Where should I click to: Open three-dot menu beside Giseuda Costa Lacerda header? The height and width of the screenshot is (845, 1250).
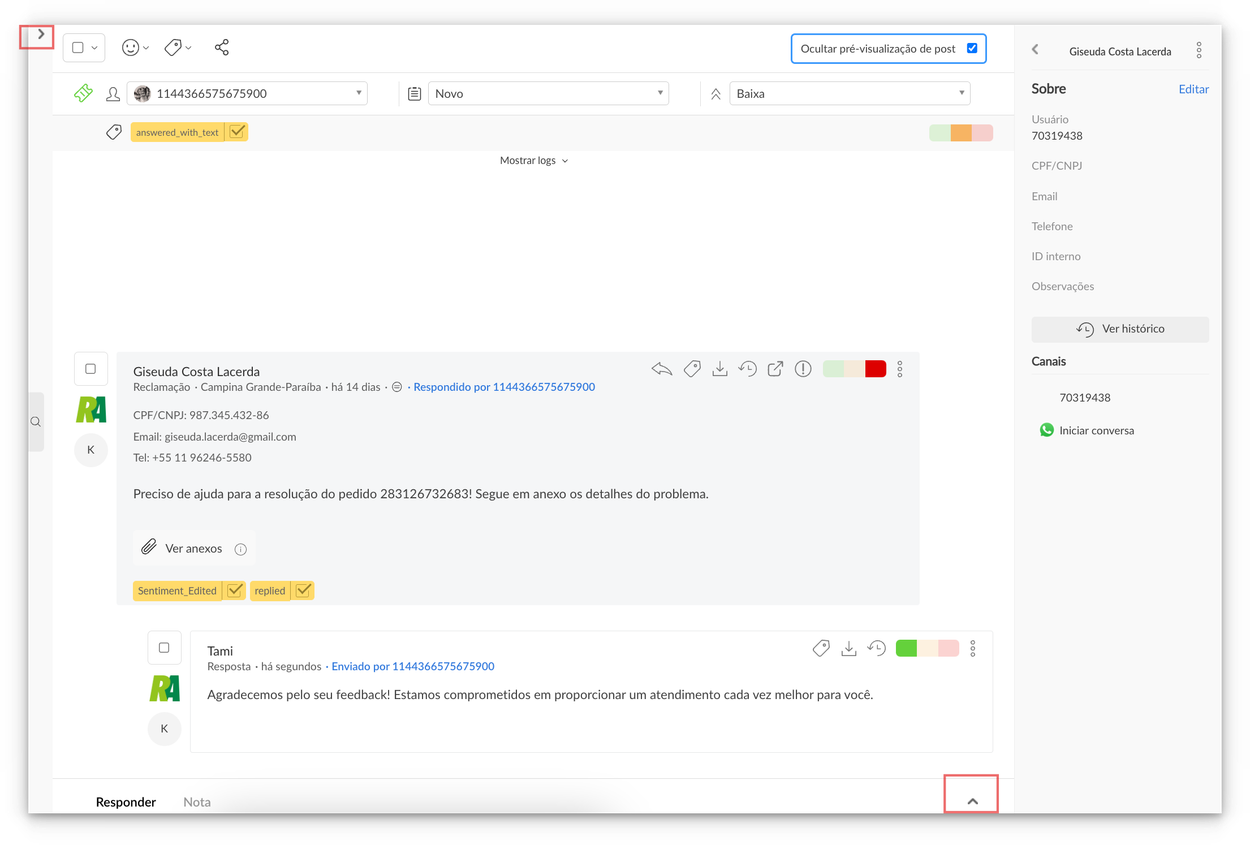click(x=1199, y=51)
